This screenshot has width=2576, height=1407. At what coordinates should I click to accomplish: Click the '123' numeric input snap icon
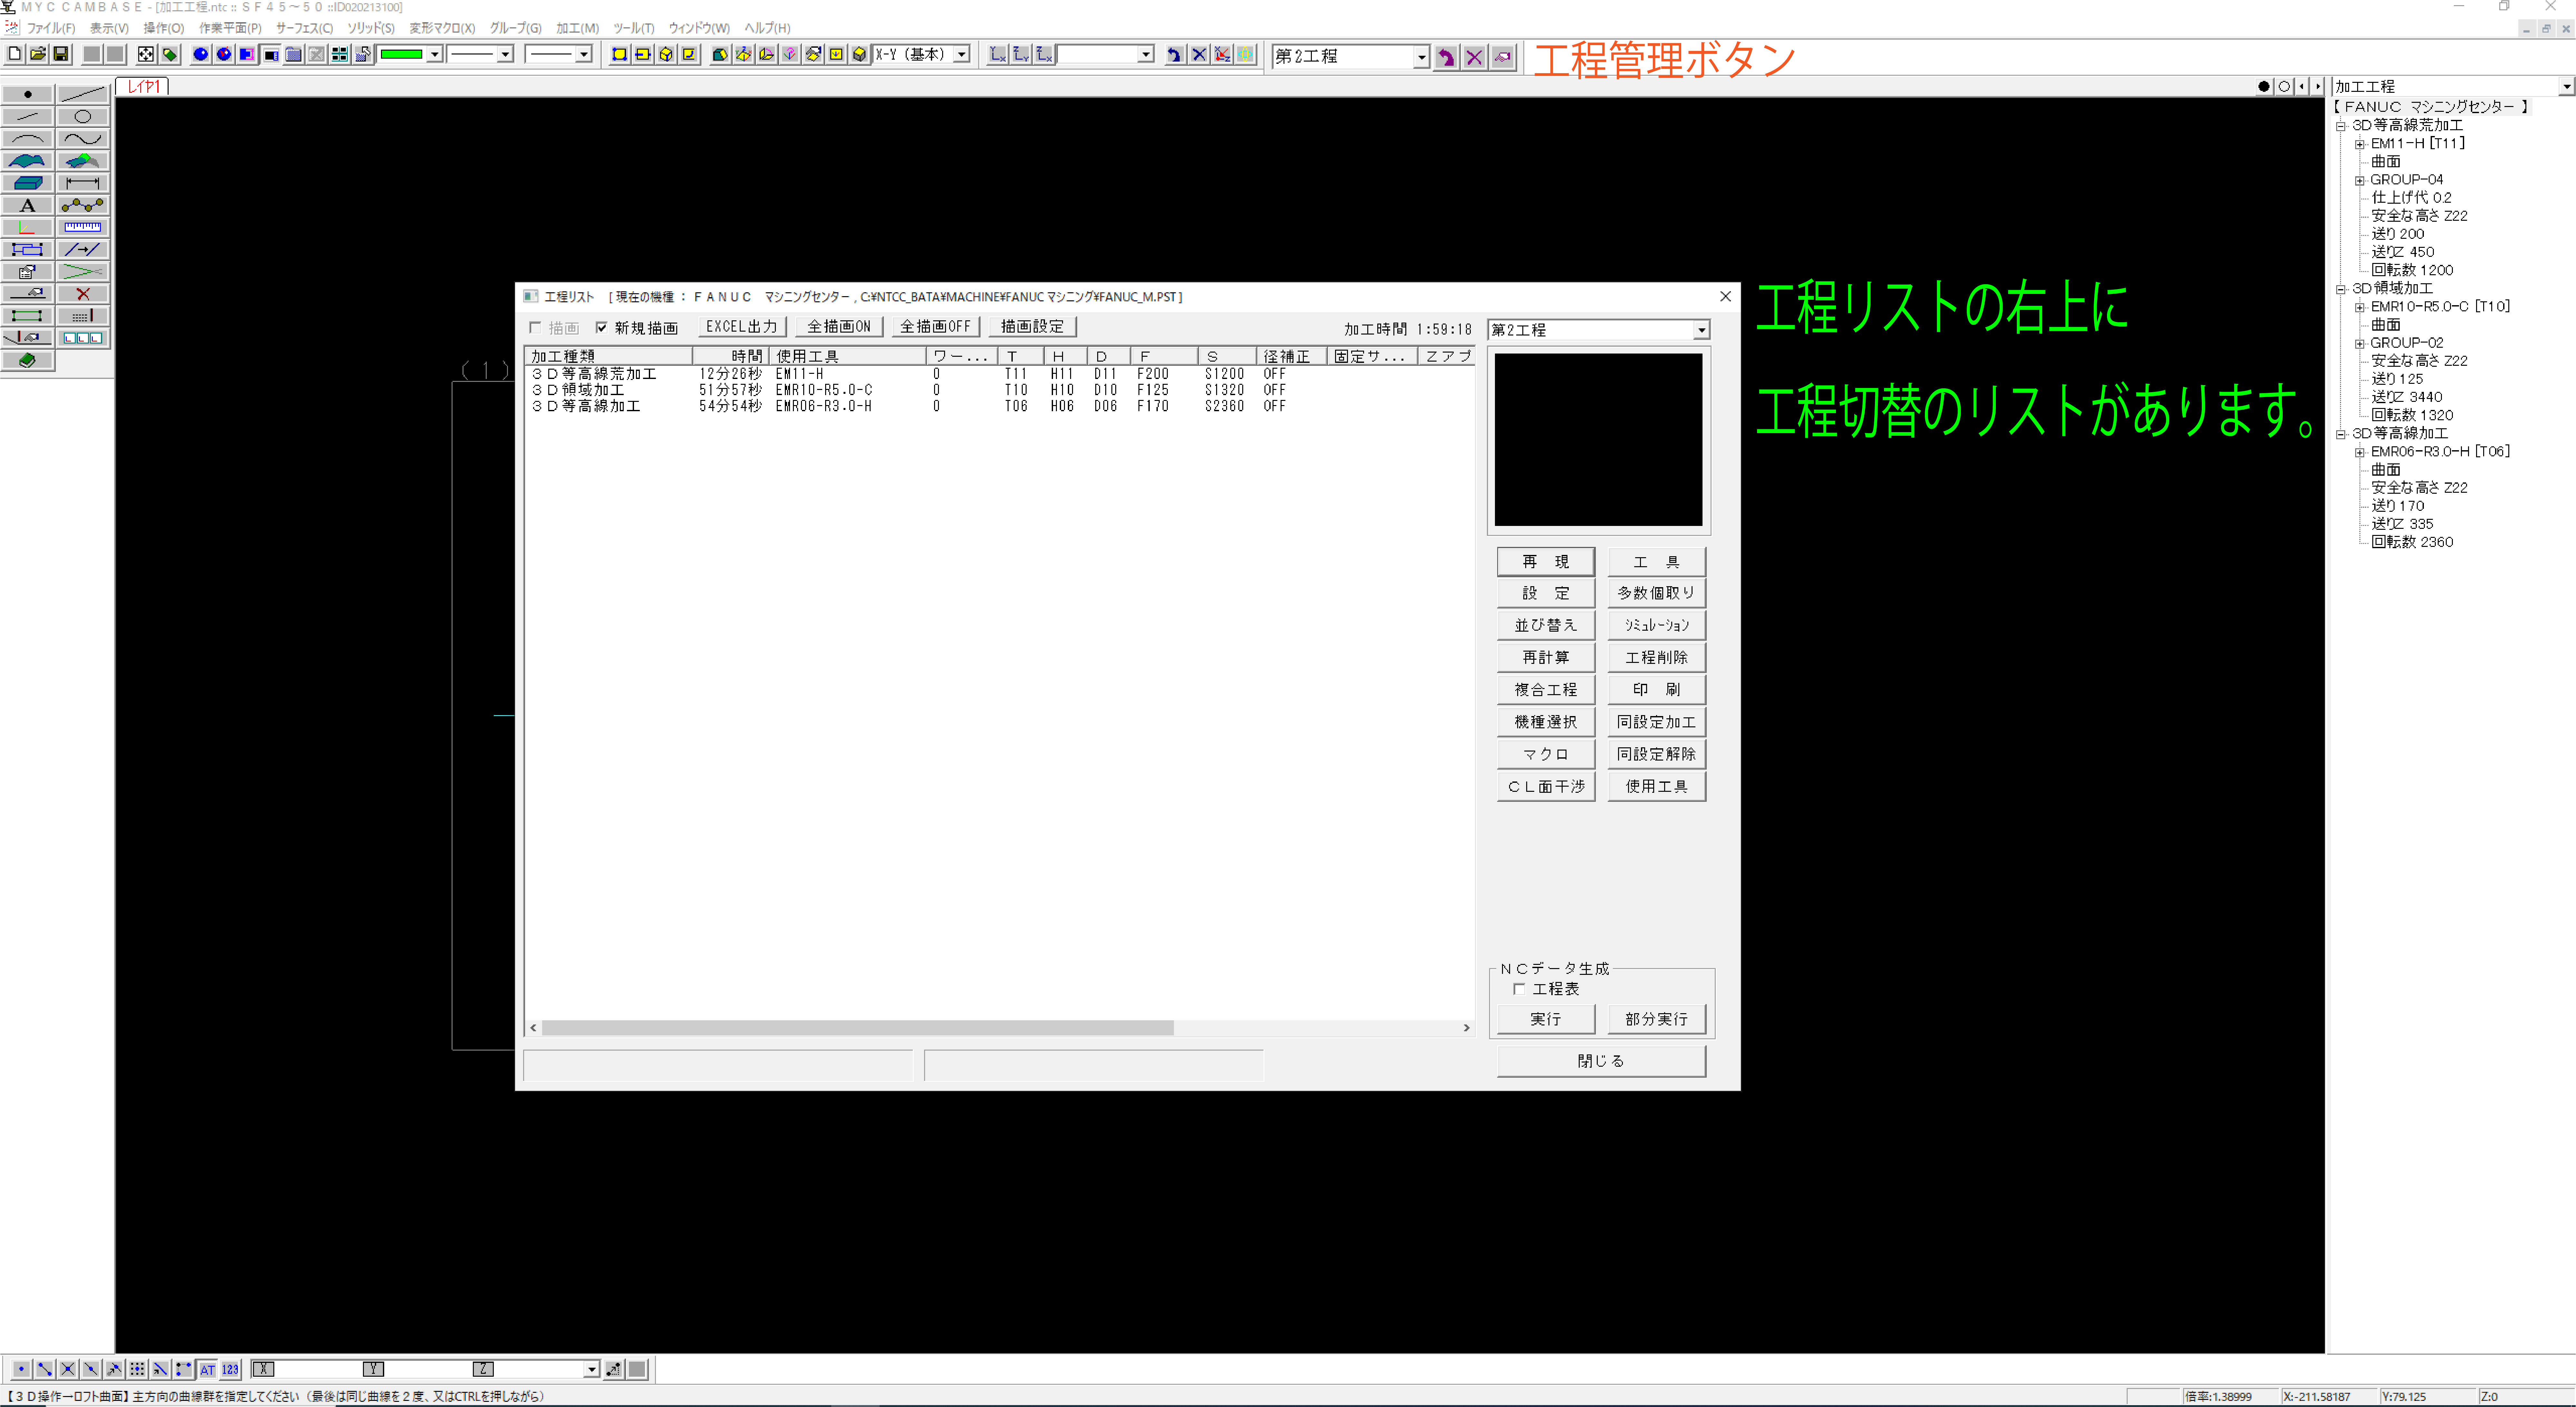(230, 1369)
